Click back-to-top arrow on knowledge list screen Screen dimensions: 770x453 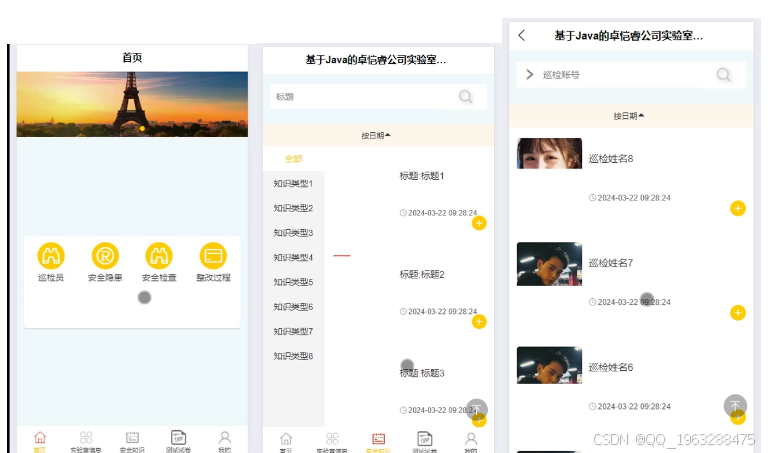[476, 409]
